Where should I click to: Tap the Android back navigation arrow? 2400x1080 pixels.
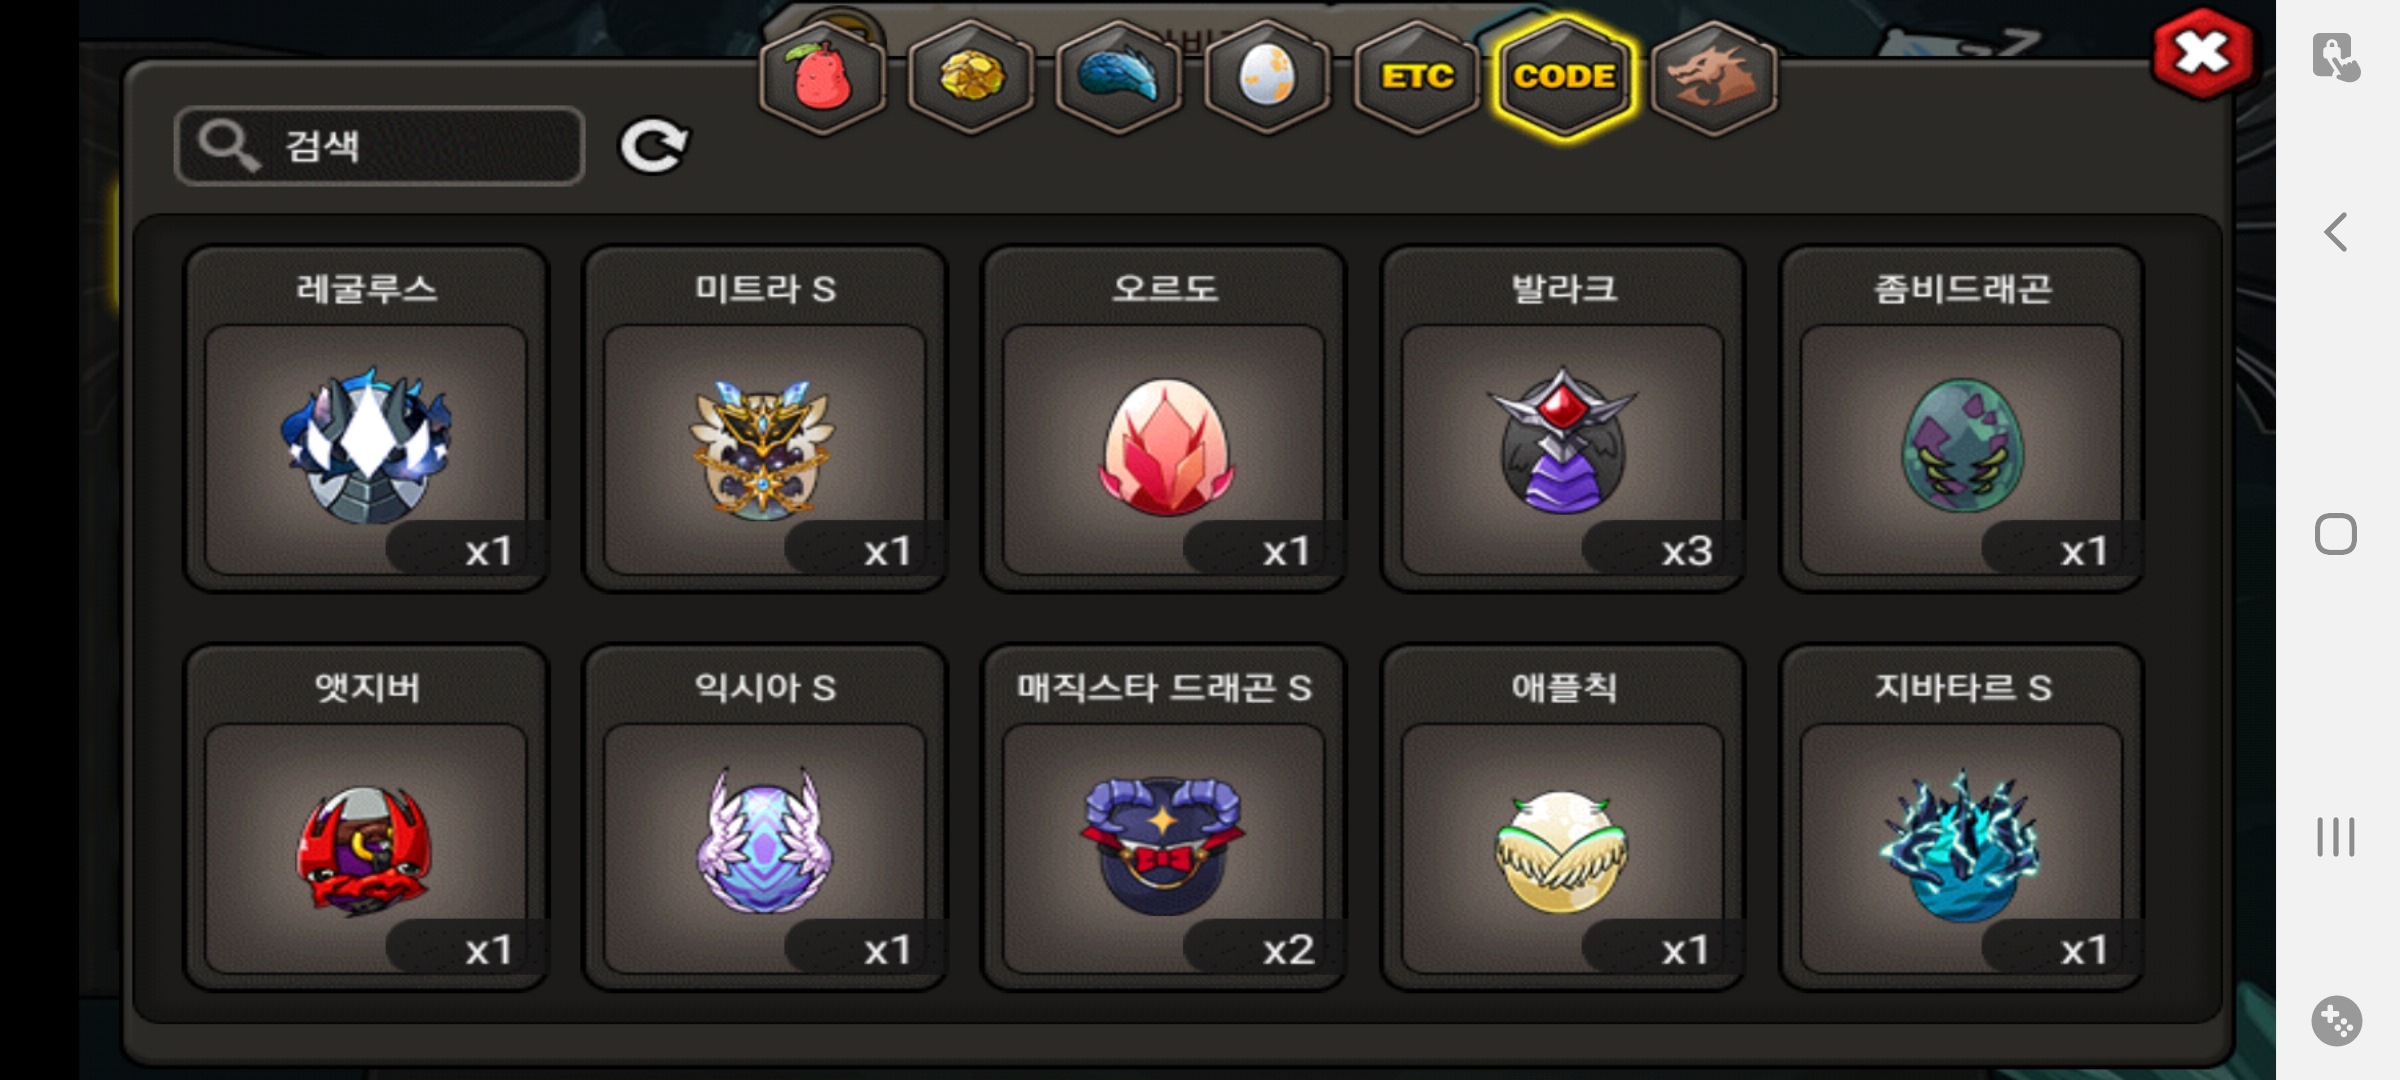[x=2336, y=233]
